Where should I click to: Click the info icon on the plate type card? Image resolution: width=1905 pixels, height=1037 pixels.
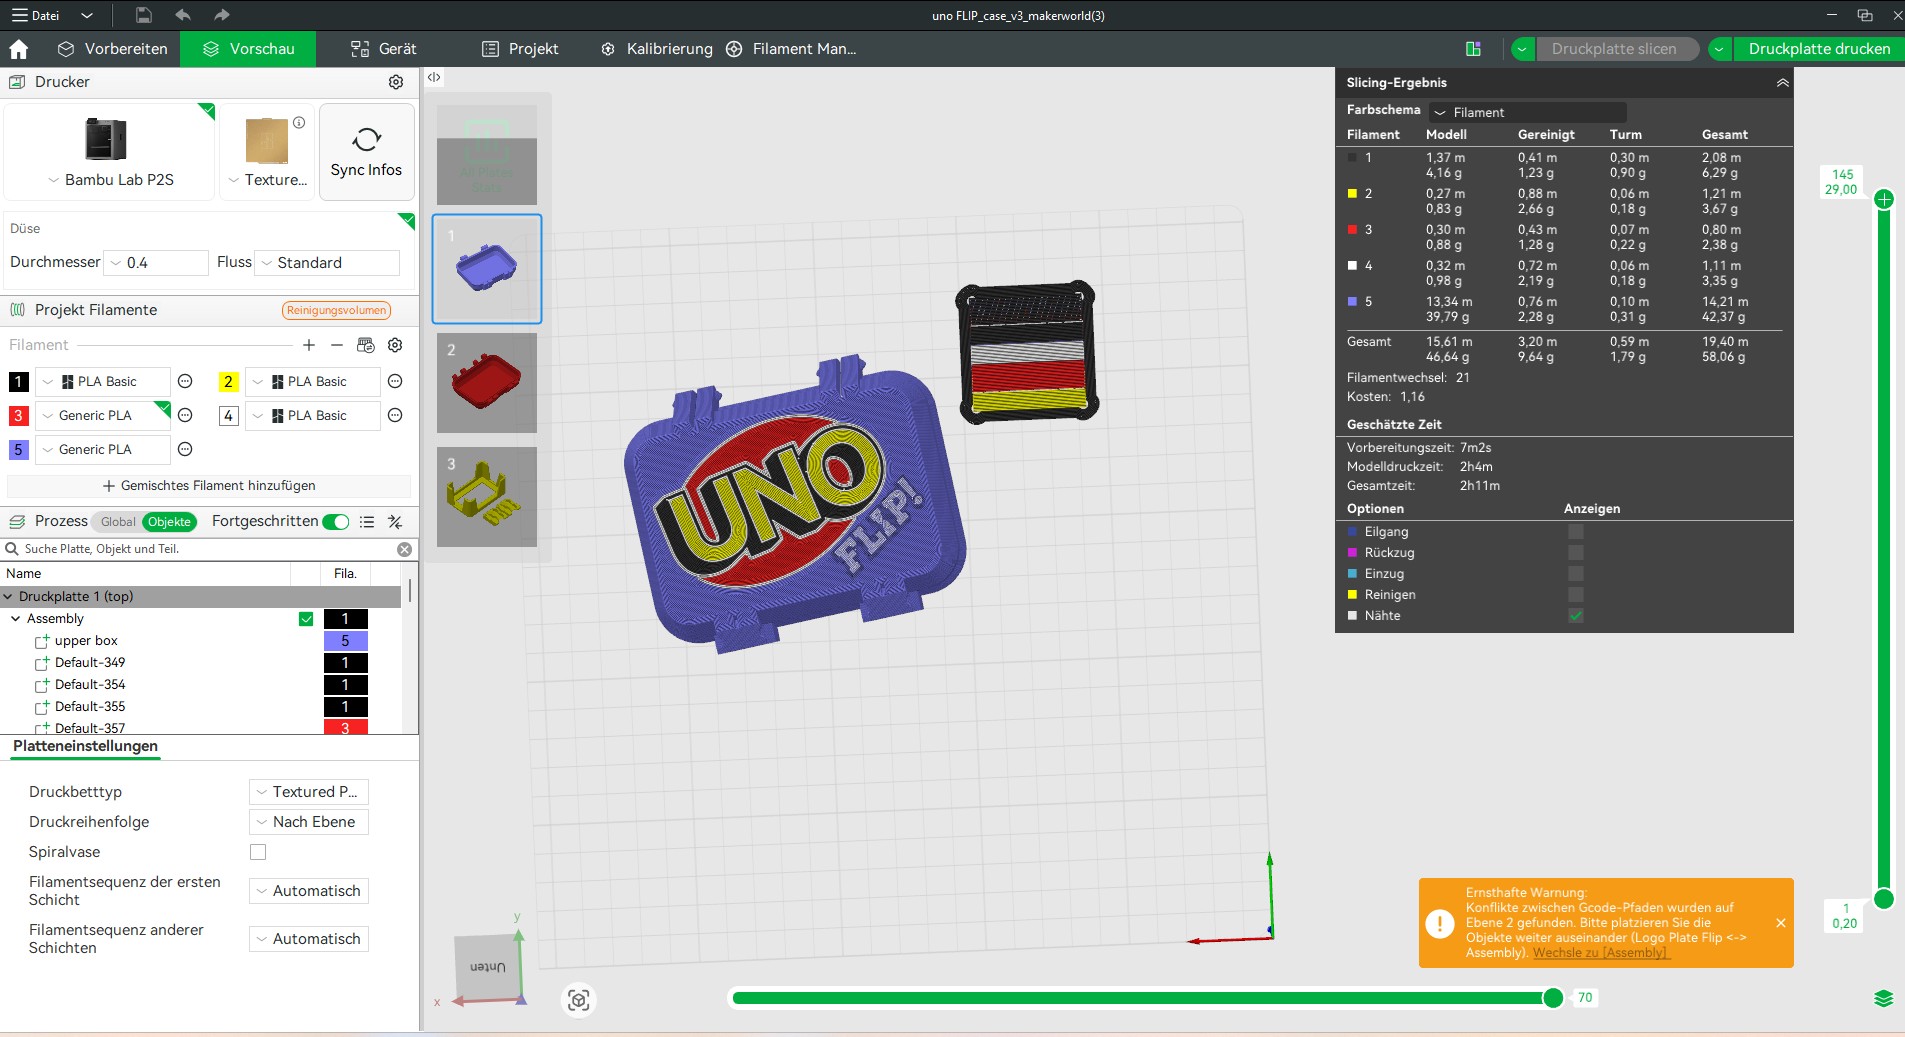[x=299, y=123]
